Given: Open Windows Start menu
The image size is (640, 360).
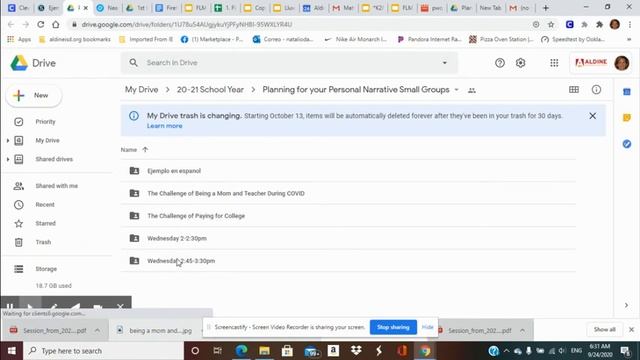Looking at the screenshot, I should (x=11, y=351).
